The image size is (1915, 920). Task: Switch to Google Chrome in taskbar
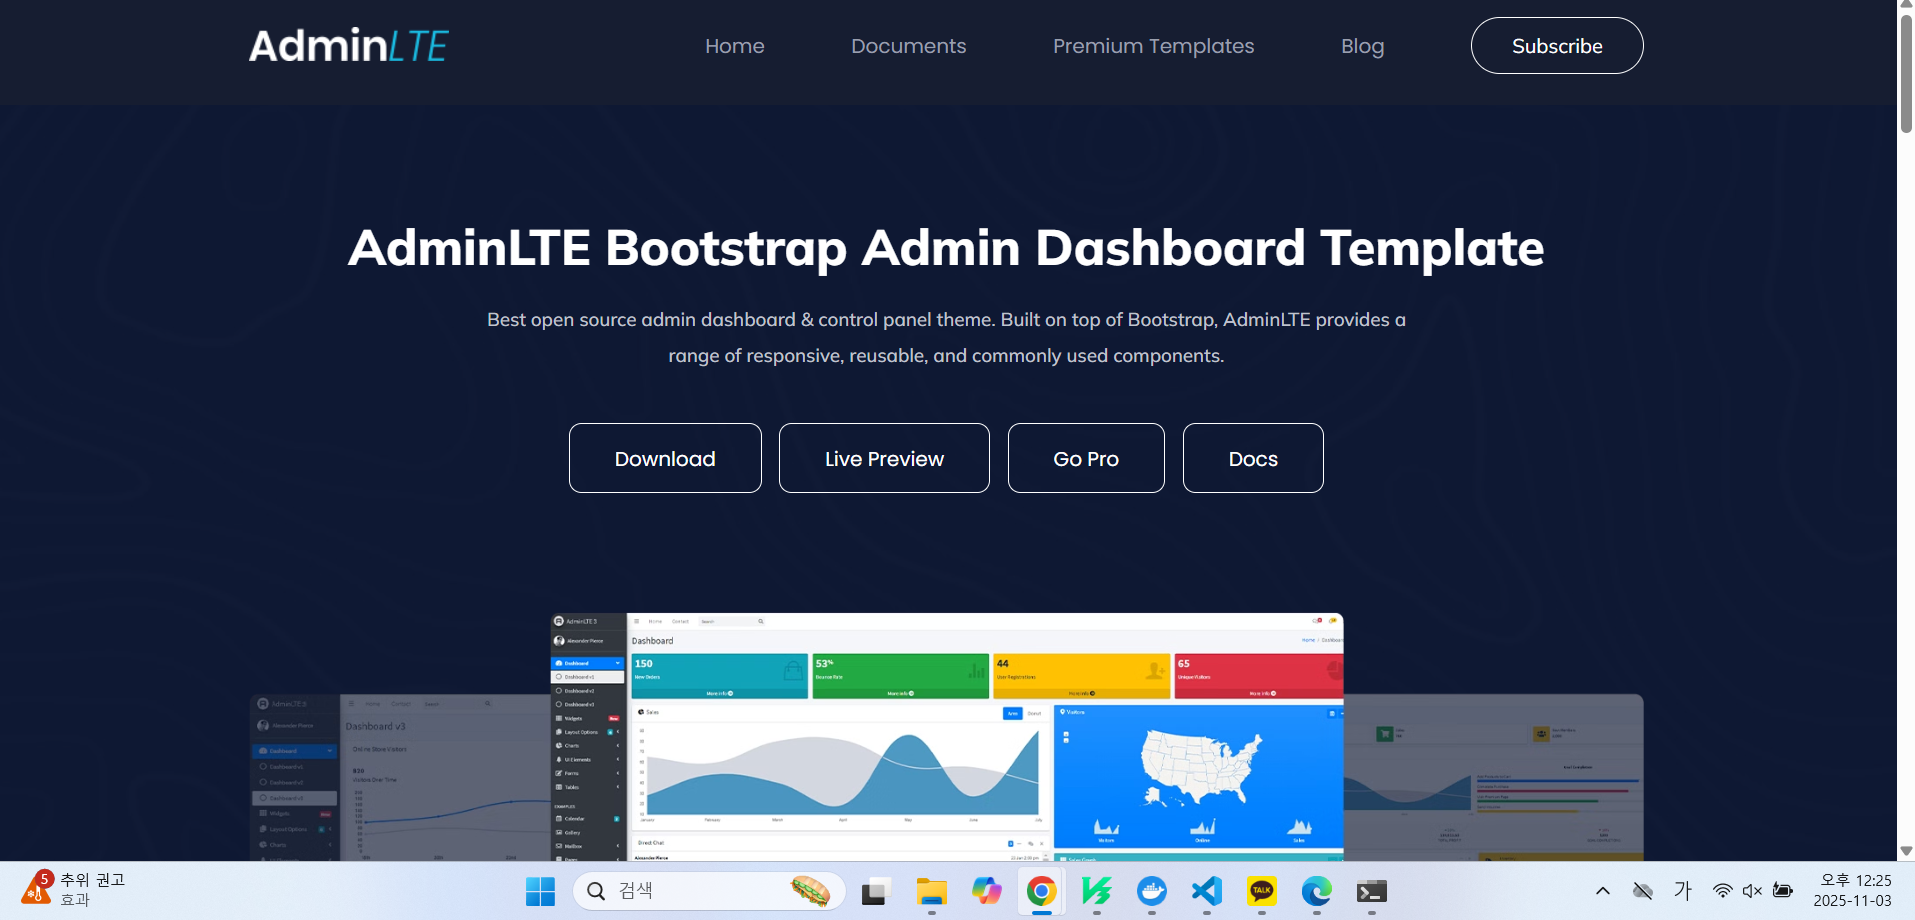coord(1041,891)
